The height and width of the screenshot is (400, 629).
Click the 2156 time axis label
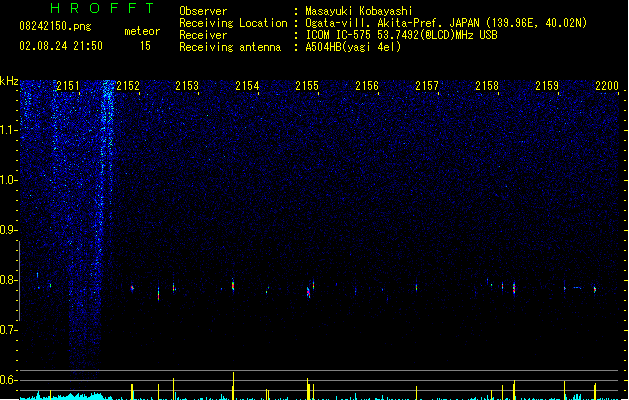(367, 86)
